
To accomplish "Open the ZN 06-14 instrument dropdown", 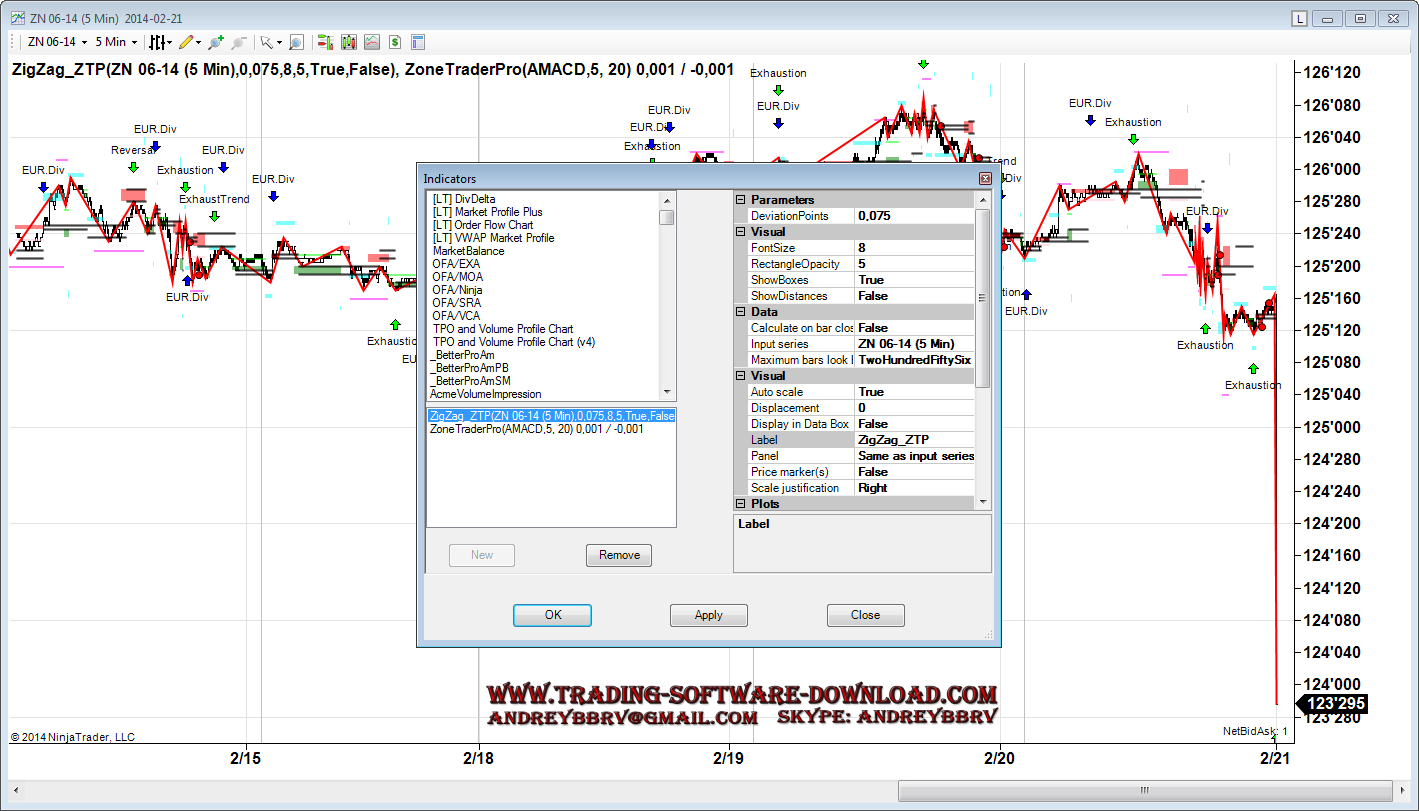I will (57, 42).
